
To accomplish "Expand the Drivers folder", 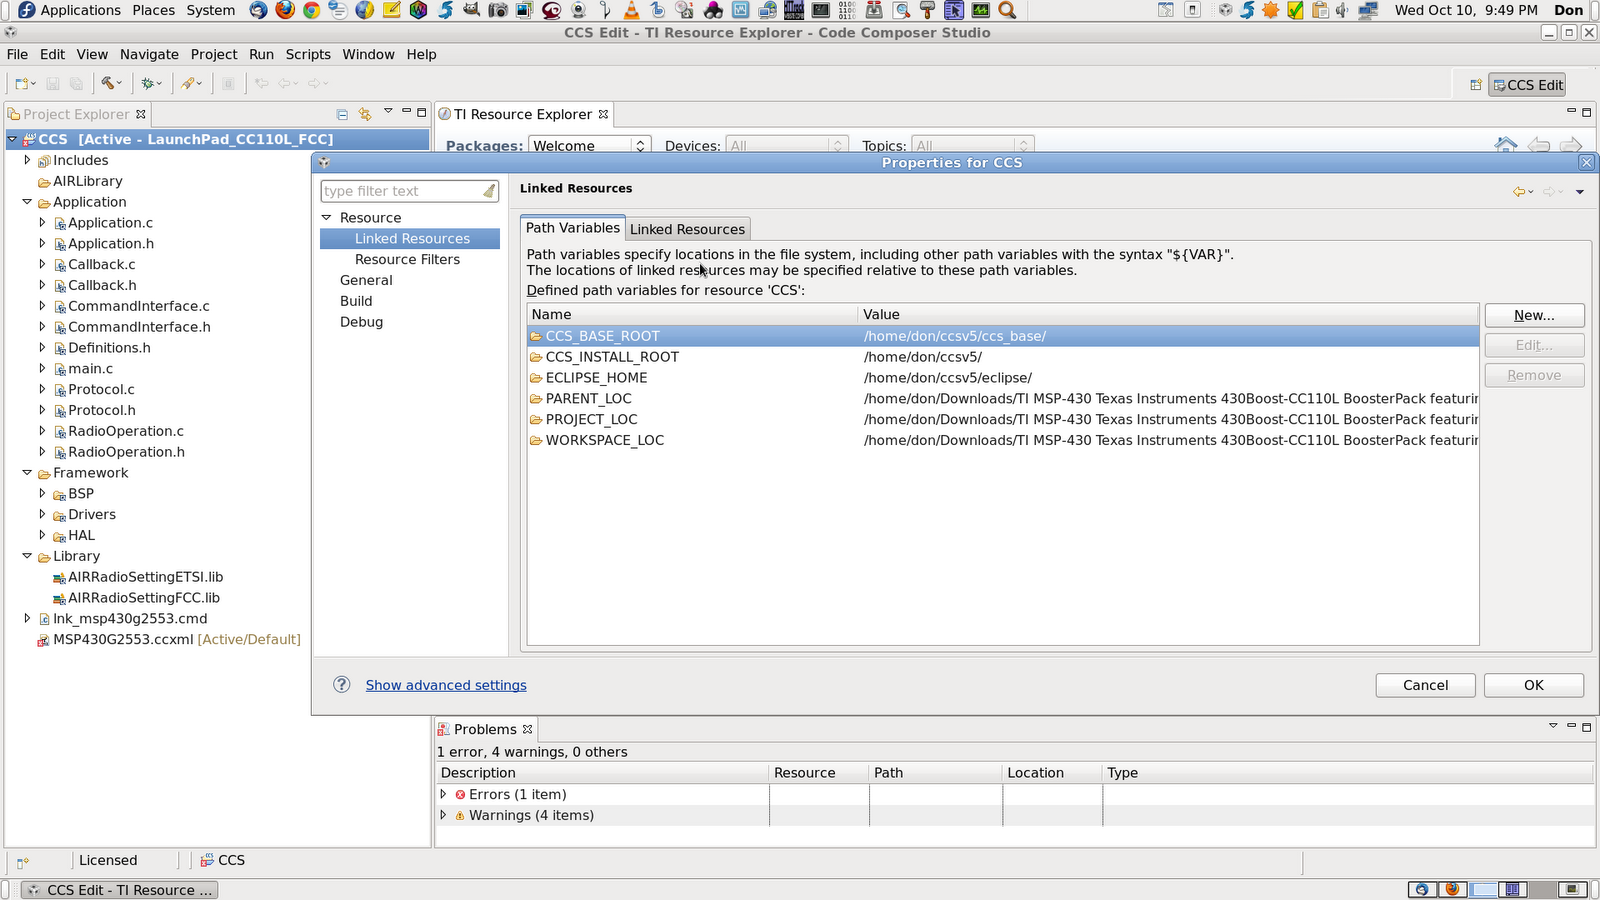I will [x=42, y=514].
